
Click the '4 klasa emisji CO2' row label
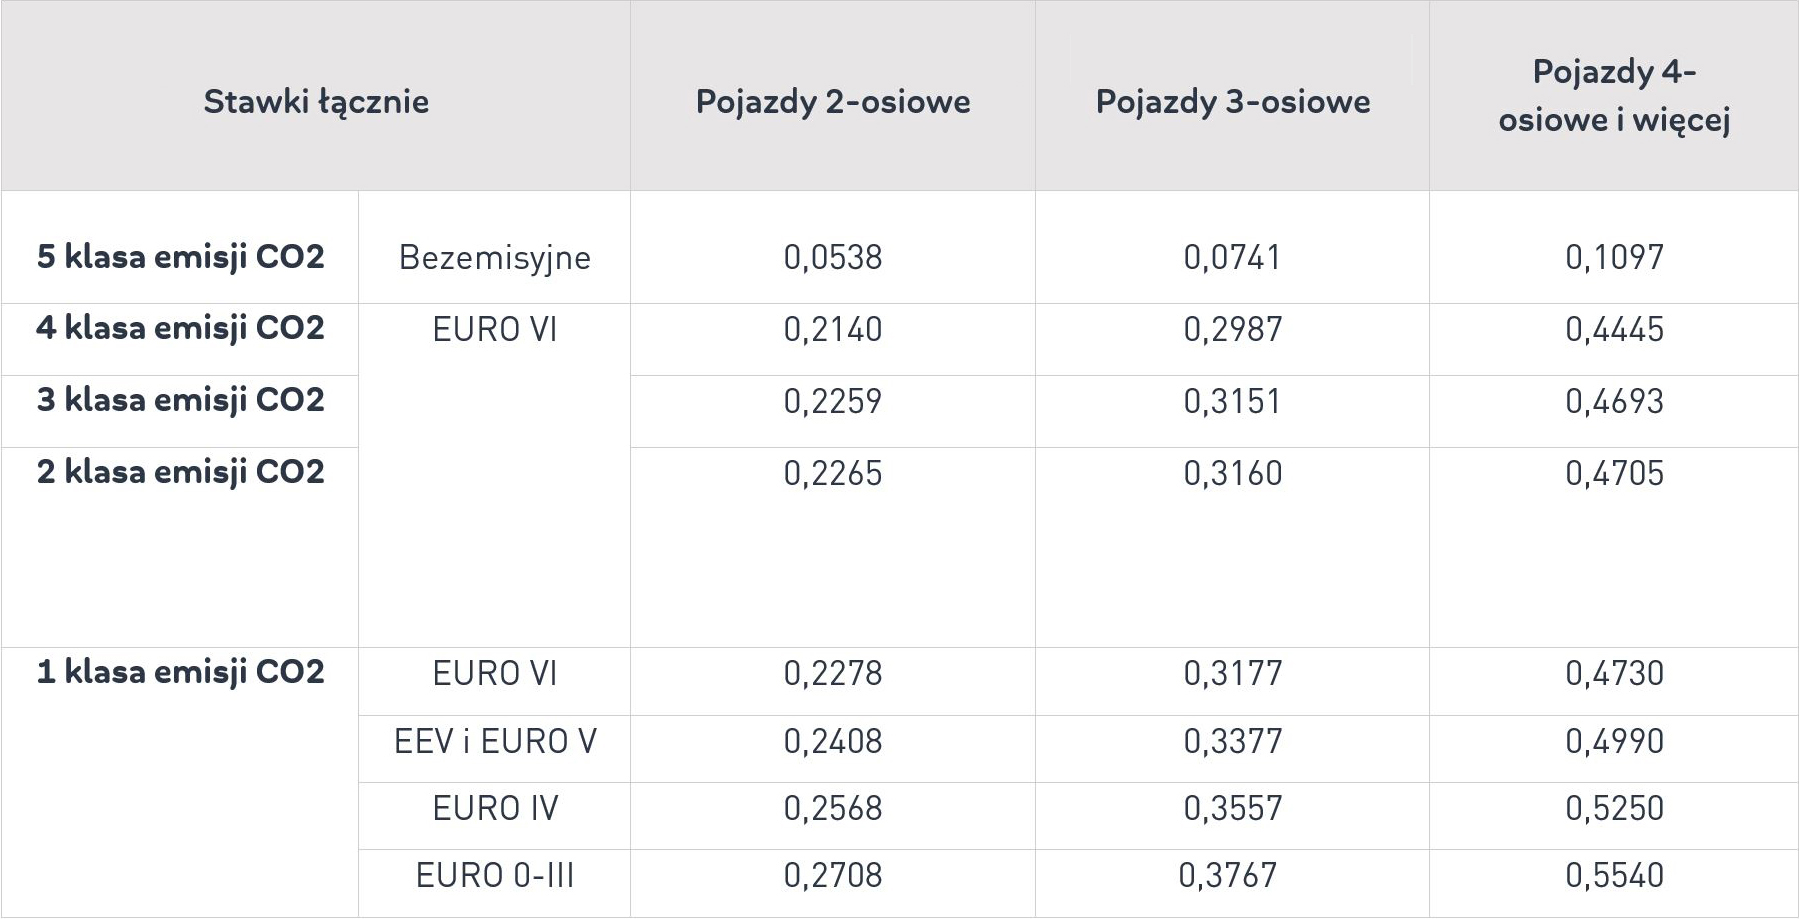tap(181, 329)
